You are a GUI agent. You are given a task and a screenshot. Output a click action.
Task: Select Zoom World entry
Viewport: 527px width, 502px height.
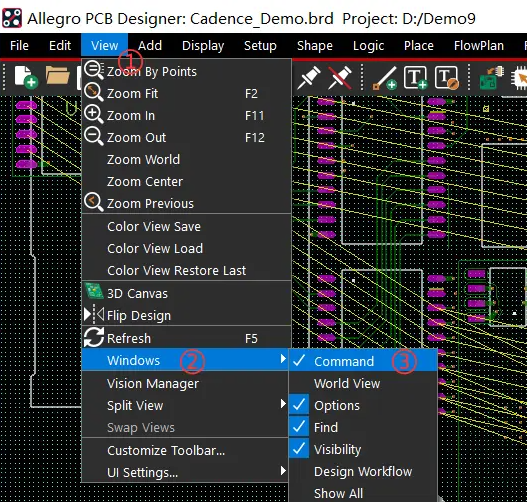coord(186,160)
